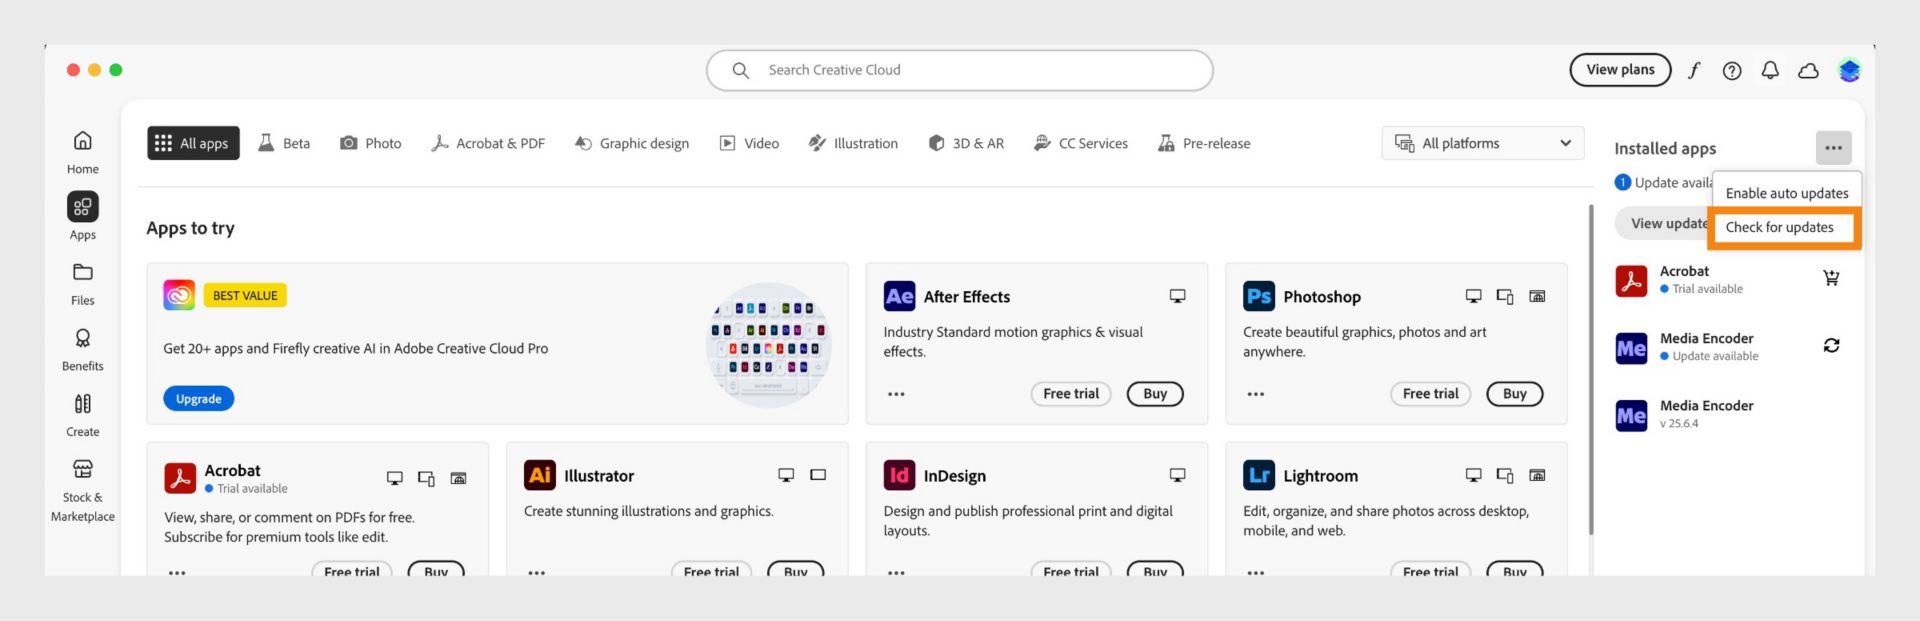Choose Enable auto updates menu entry
The height and width of the screenshot is (621, 1920).
tap(1786, 193)
